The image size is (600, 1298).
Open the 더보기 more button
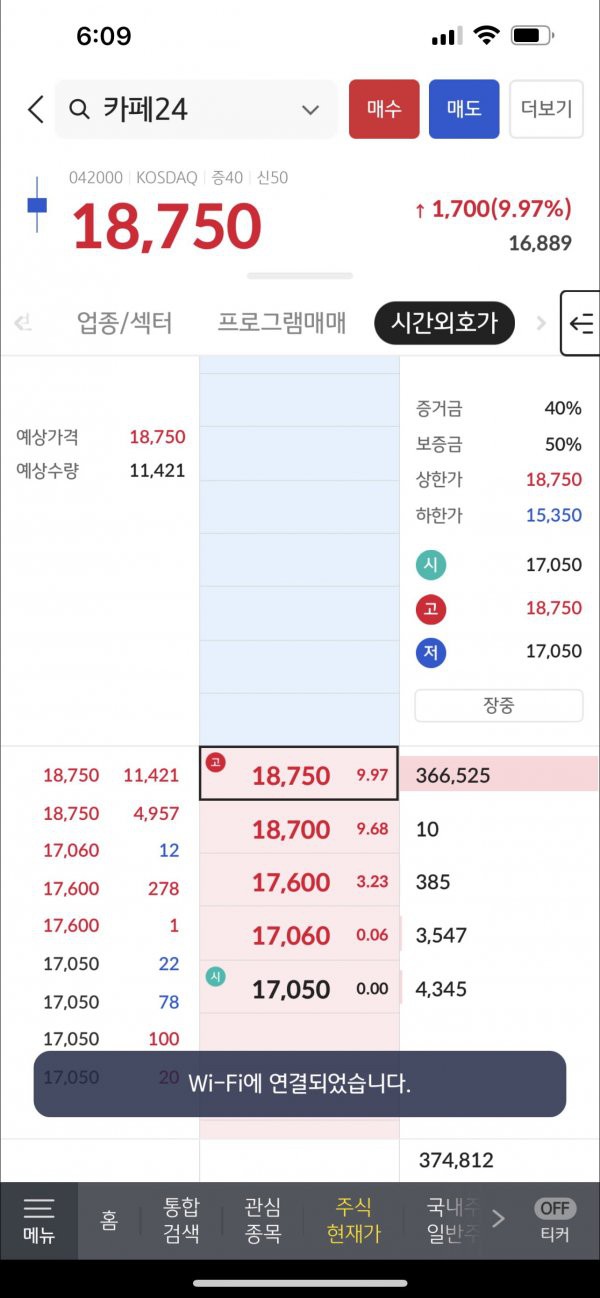pos(546,109)
